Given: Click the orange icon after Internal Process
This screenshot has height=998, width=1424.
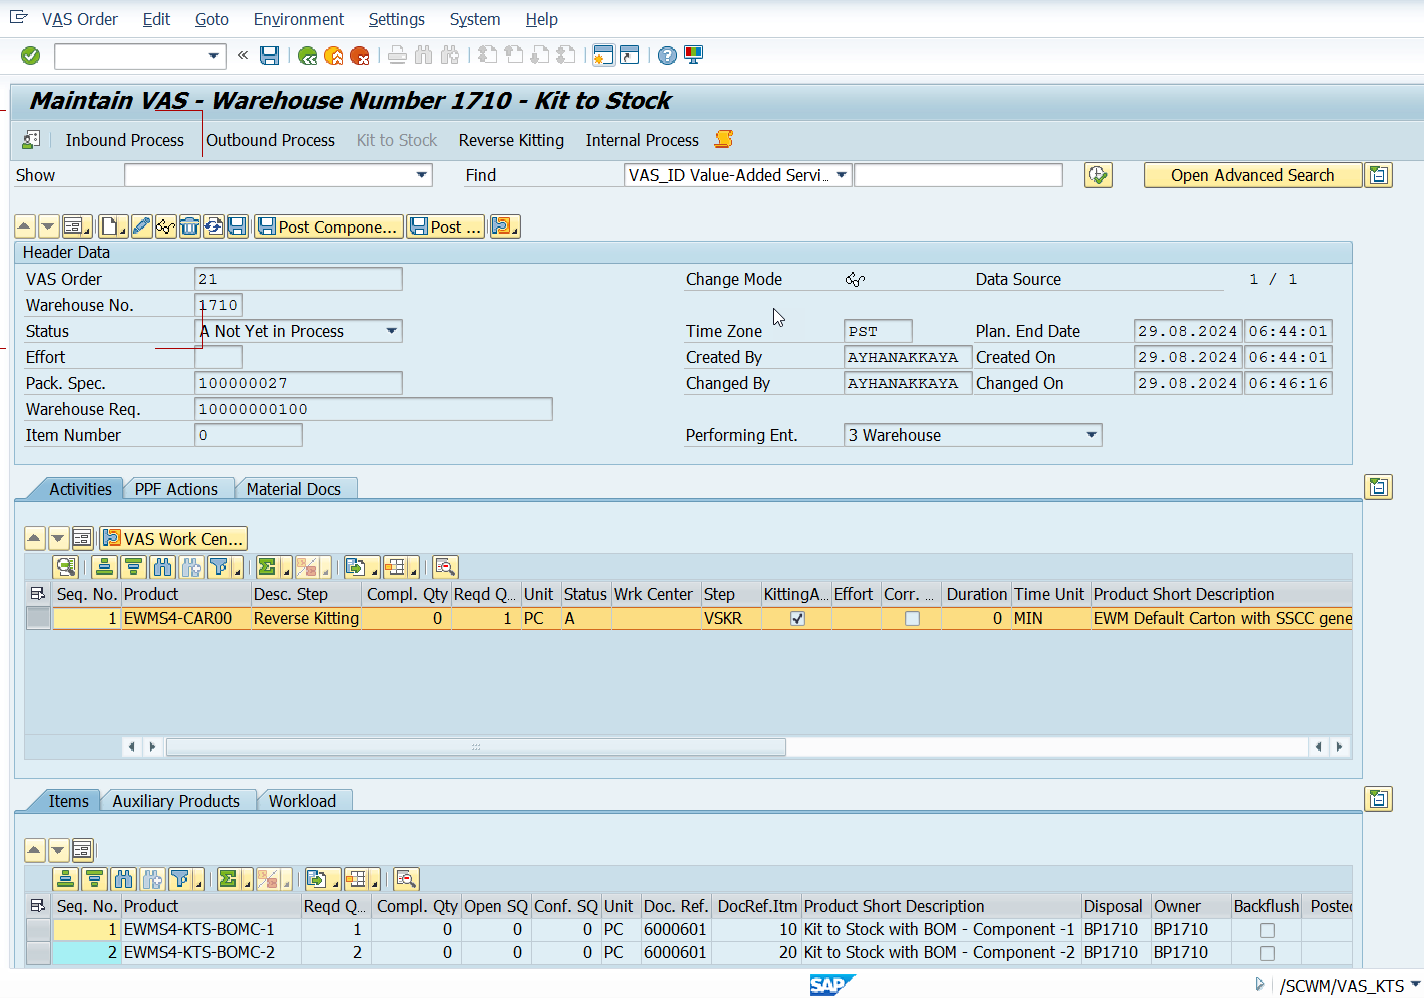Looking at the screenshot, I should coord(724,139).
